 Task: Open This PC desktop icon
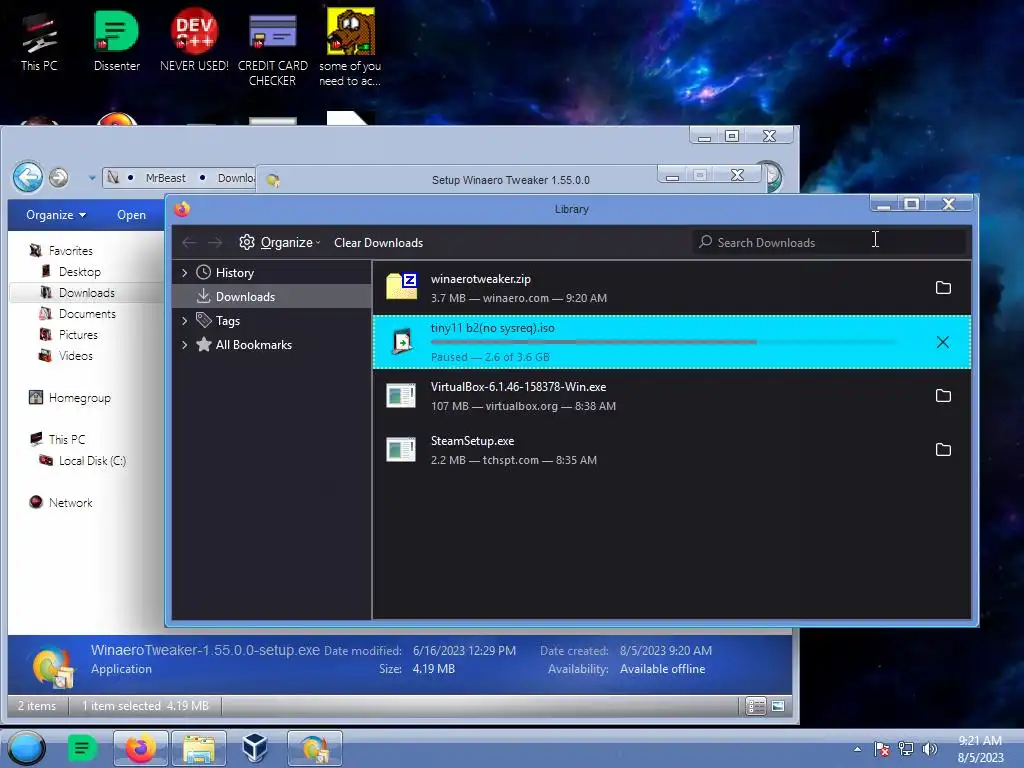39,40
